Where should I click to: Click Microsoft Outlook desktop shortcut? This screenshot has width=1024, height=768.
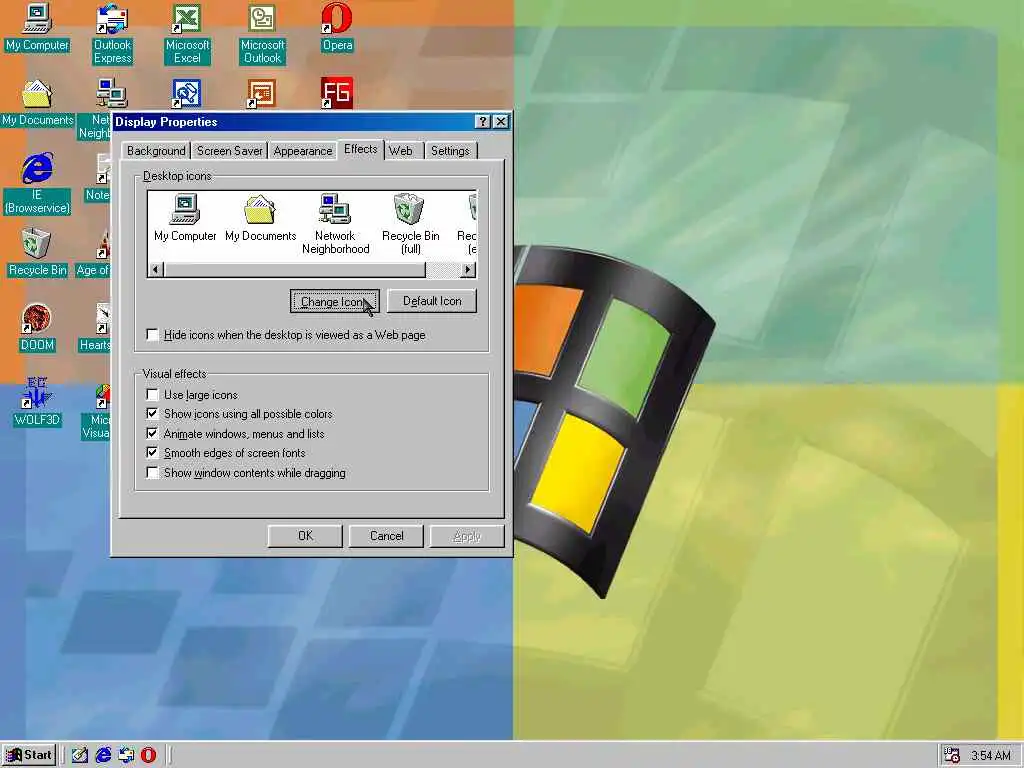coord(262,33)
